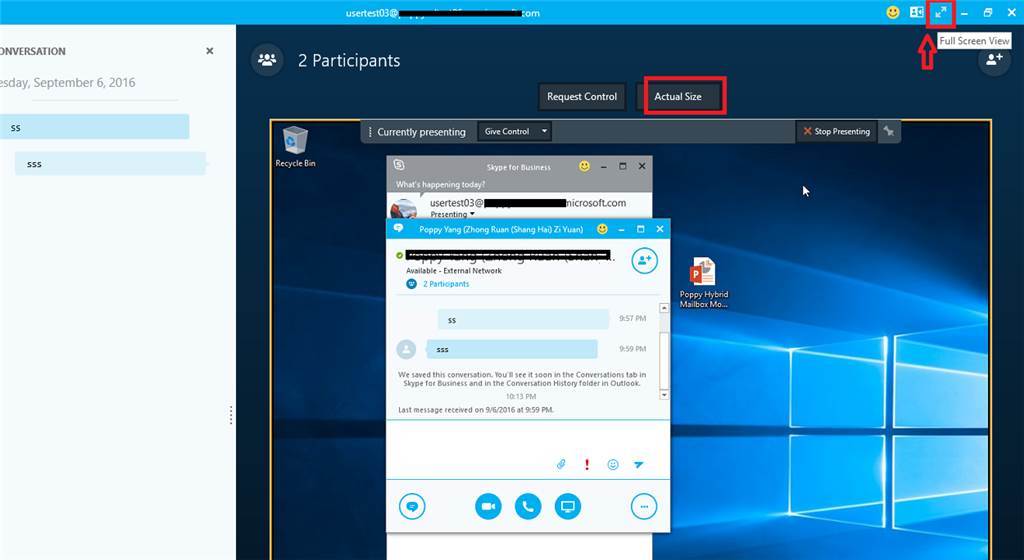Image resolution: width=1024 pixels, height=560 pixels.
Task: Pin the presenting toolbar with the pin icon
Action: click(x=889, y=131)
